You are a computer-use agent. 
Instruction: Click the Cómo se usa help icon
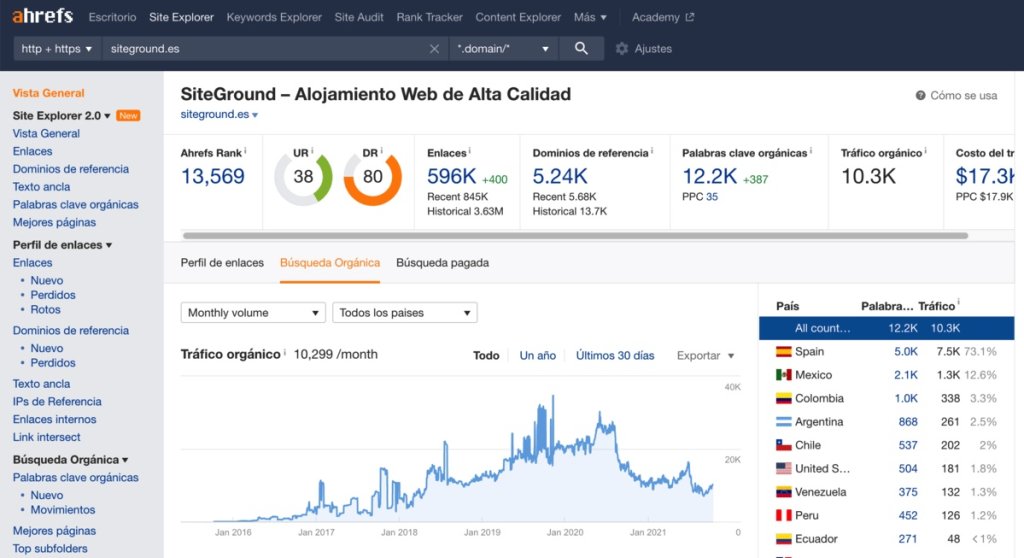[920, 95]
